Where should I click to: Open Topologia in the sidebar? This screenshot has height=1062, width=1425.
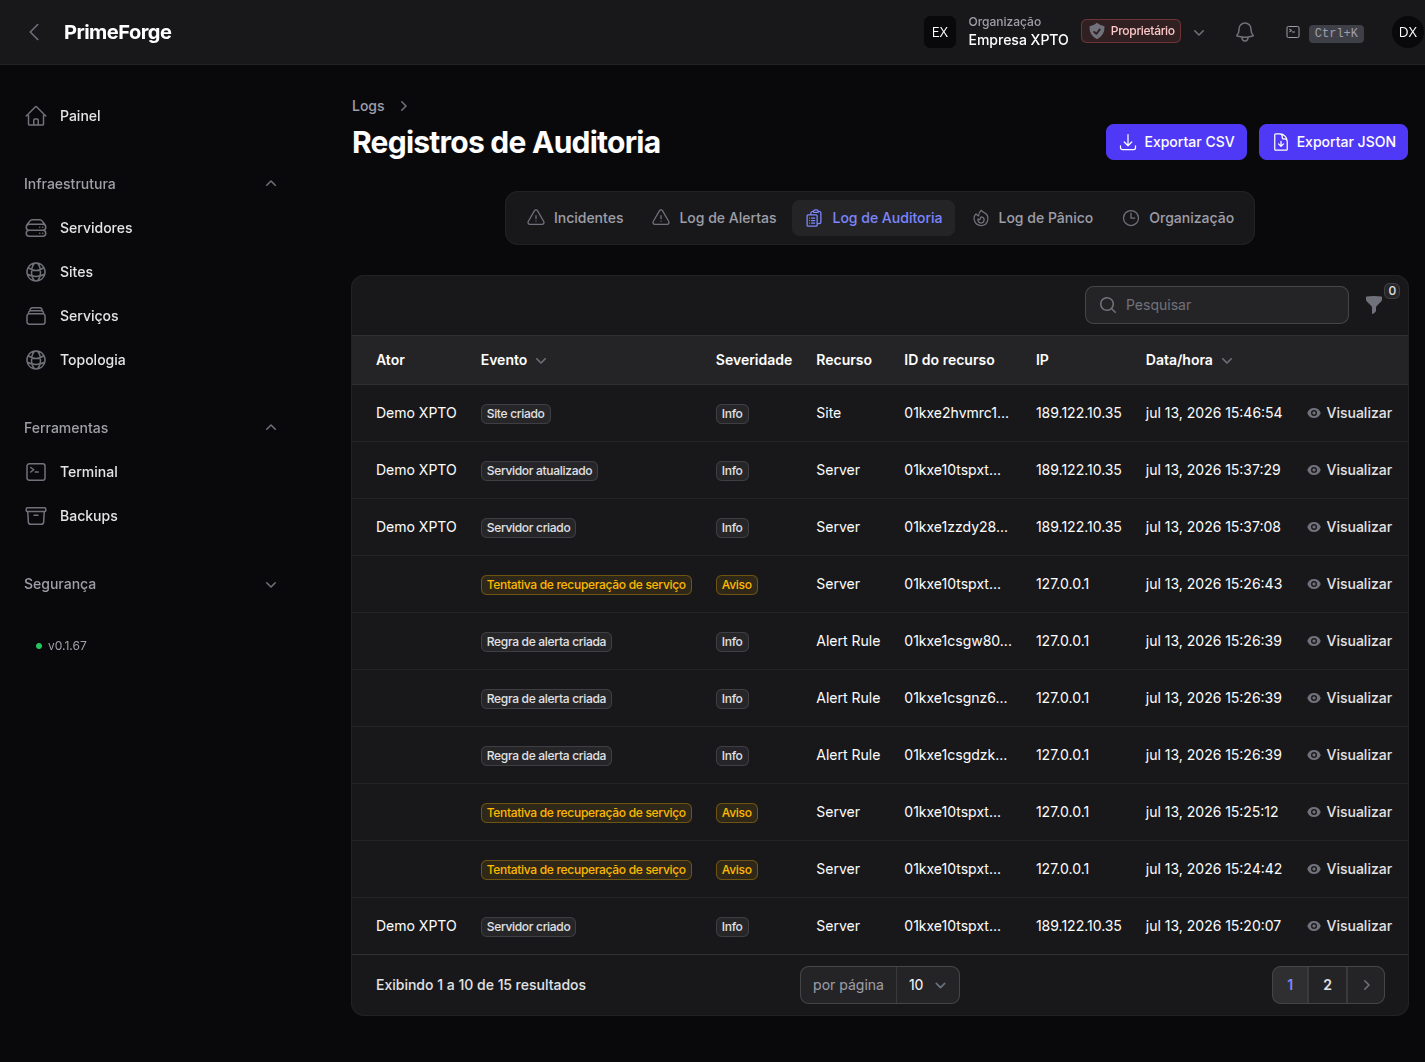[150, 360]
